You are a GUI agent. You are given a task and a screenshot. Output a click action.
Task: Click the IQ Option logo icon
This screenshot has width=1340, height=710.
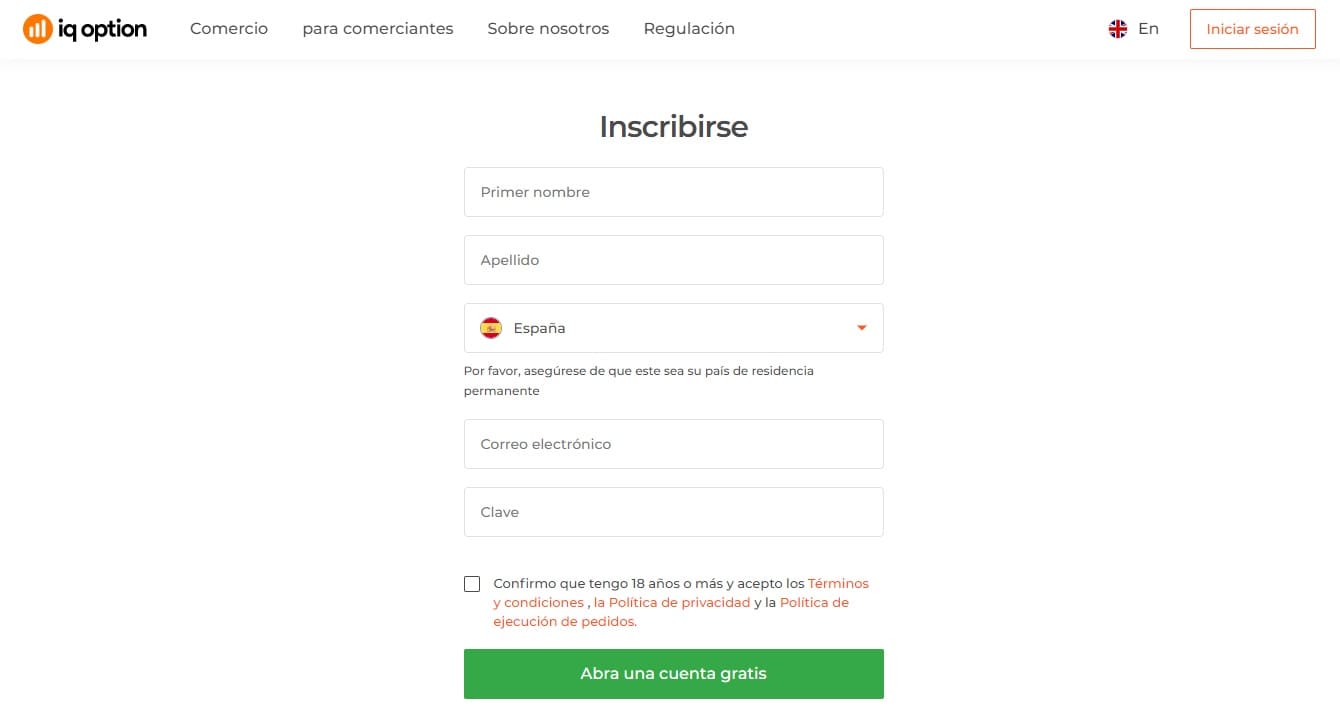(37, 29)
